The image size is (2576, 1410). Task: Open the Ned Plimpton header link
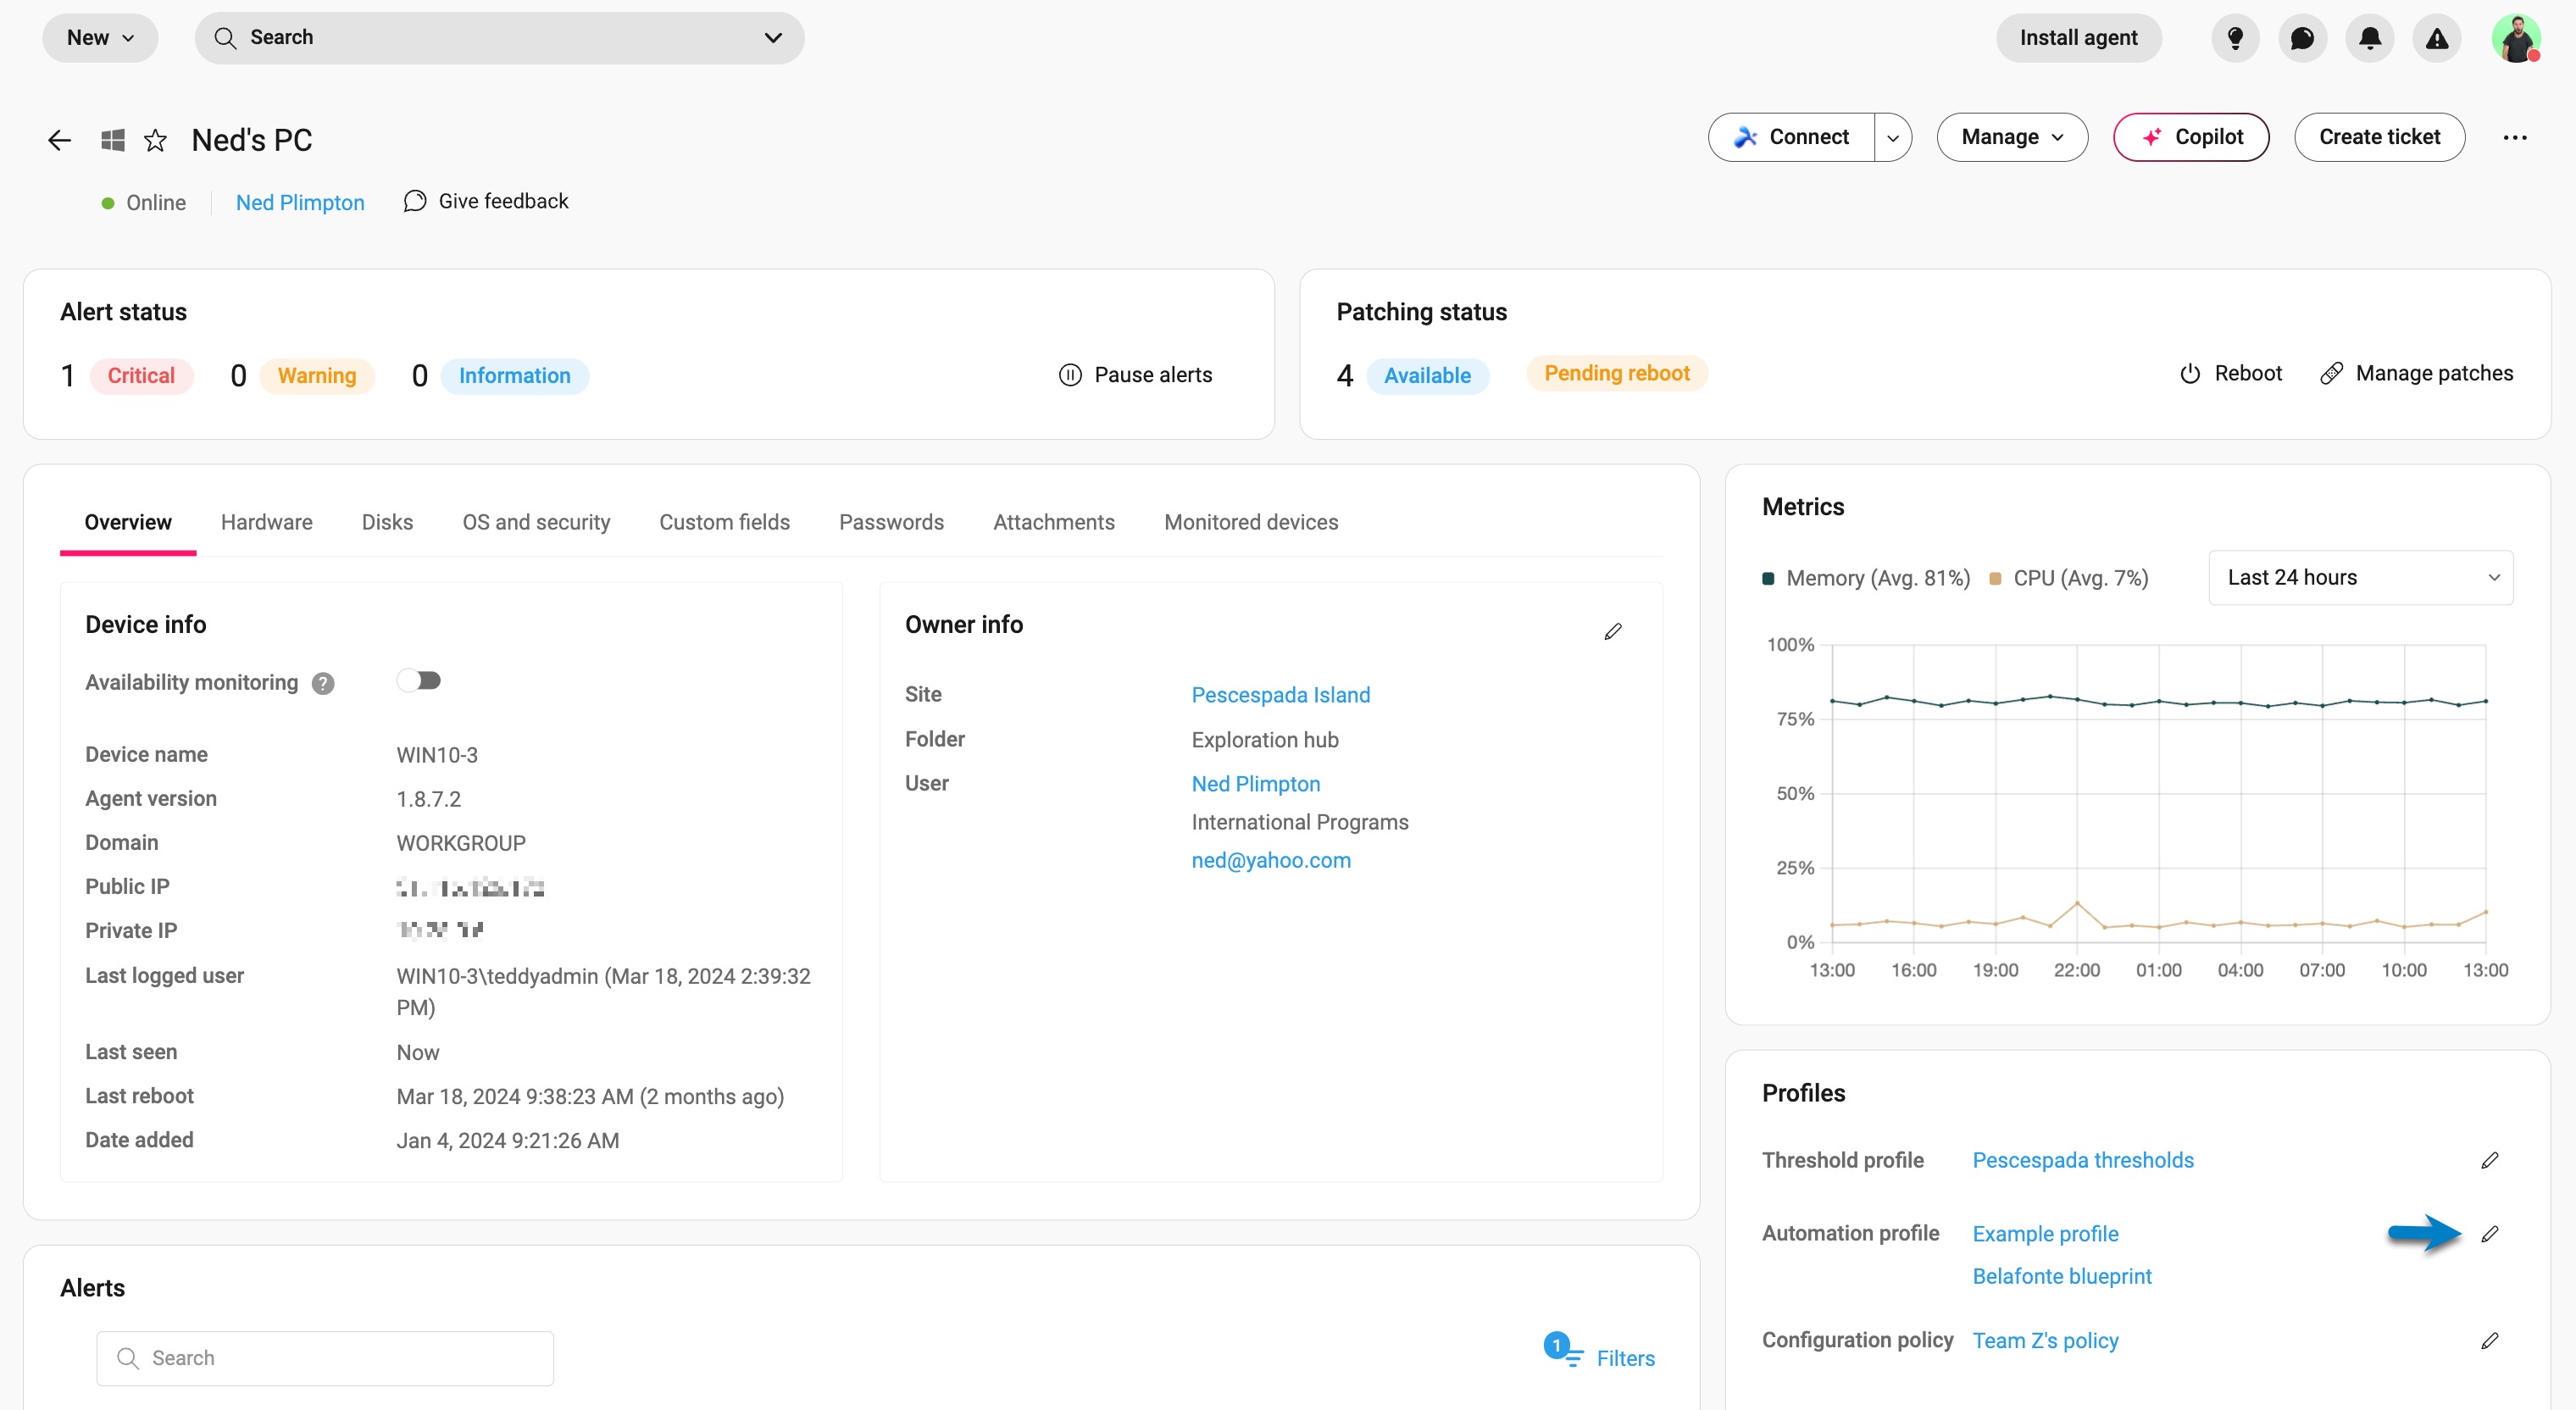[x=300, y=202]
